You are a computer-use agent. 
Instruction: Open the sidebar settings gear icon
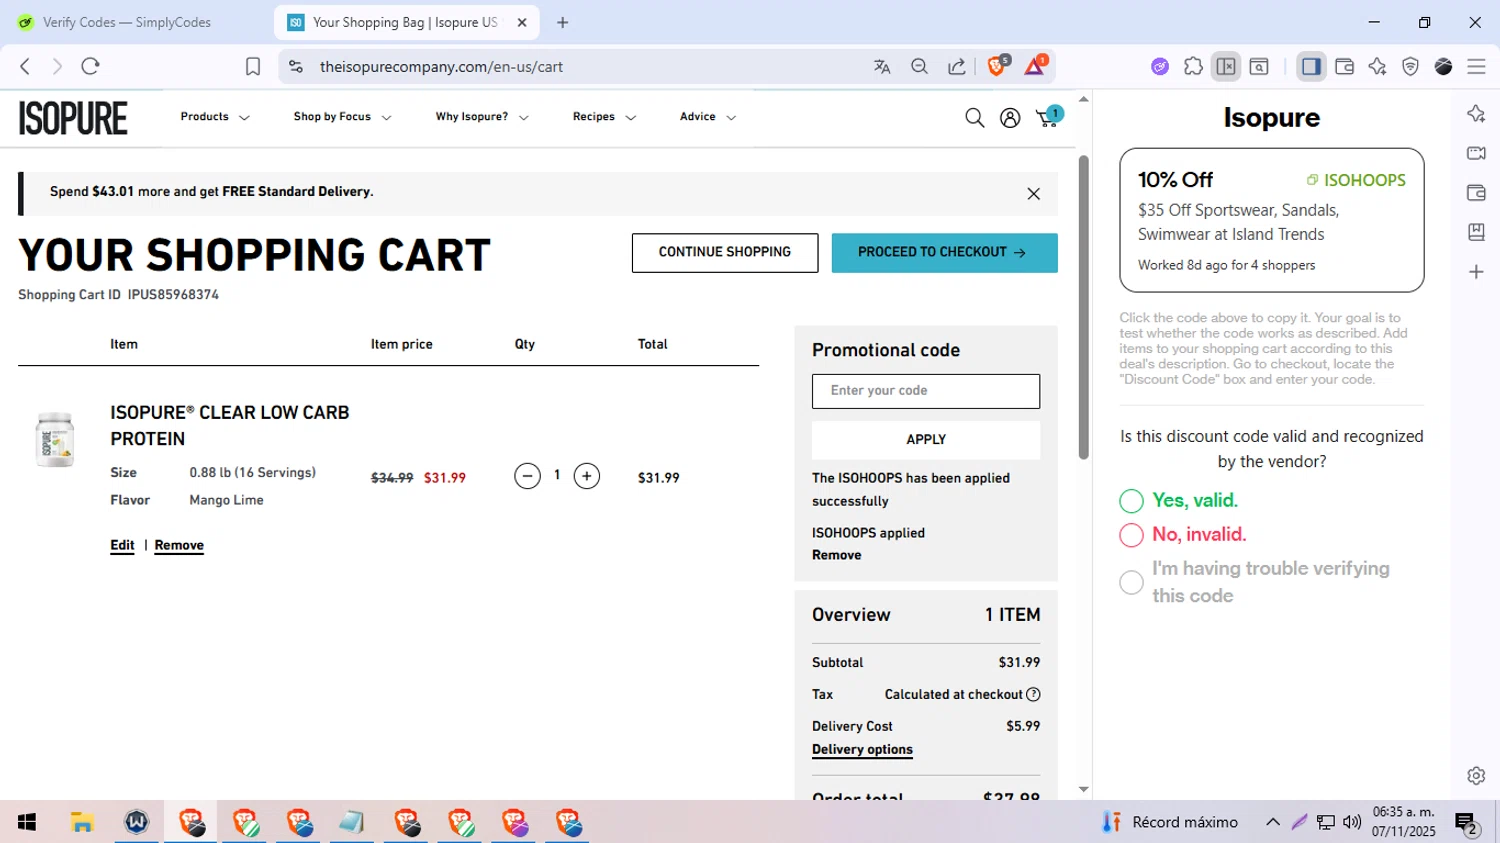pyautogui.click(x=1476, y=775)
